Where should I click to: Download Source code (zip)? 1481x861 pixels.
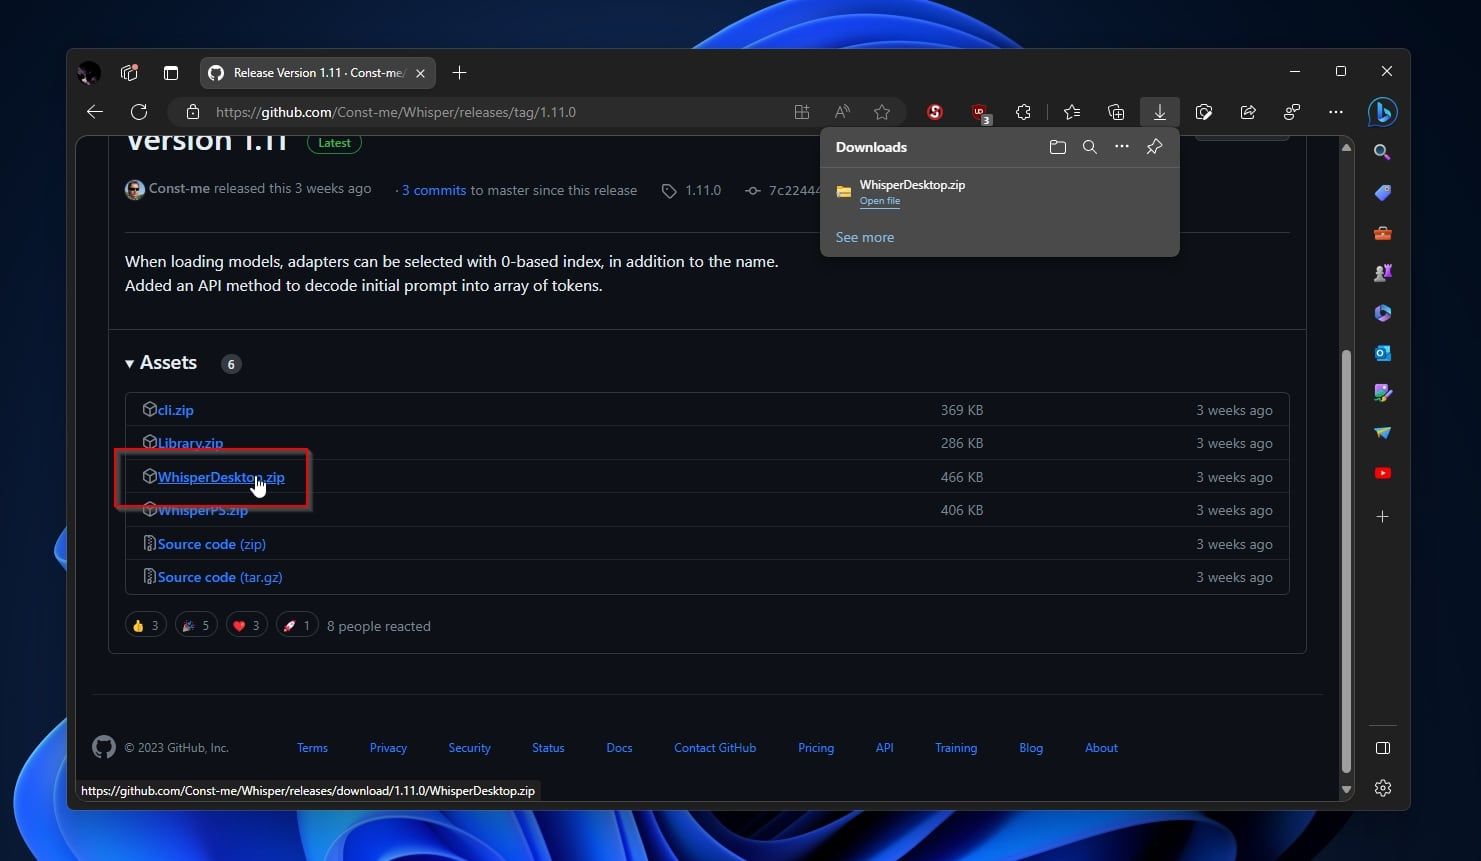click(211, 544)
